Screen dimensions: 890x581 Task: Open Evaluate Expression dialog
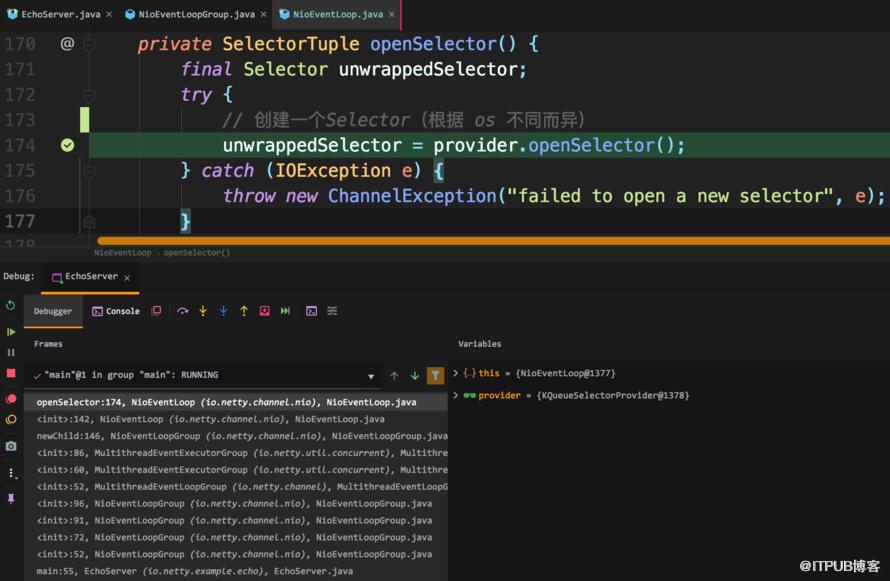tap(312, 311)
